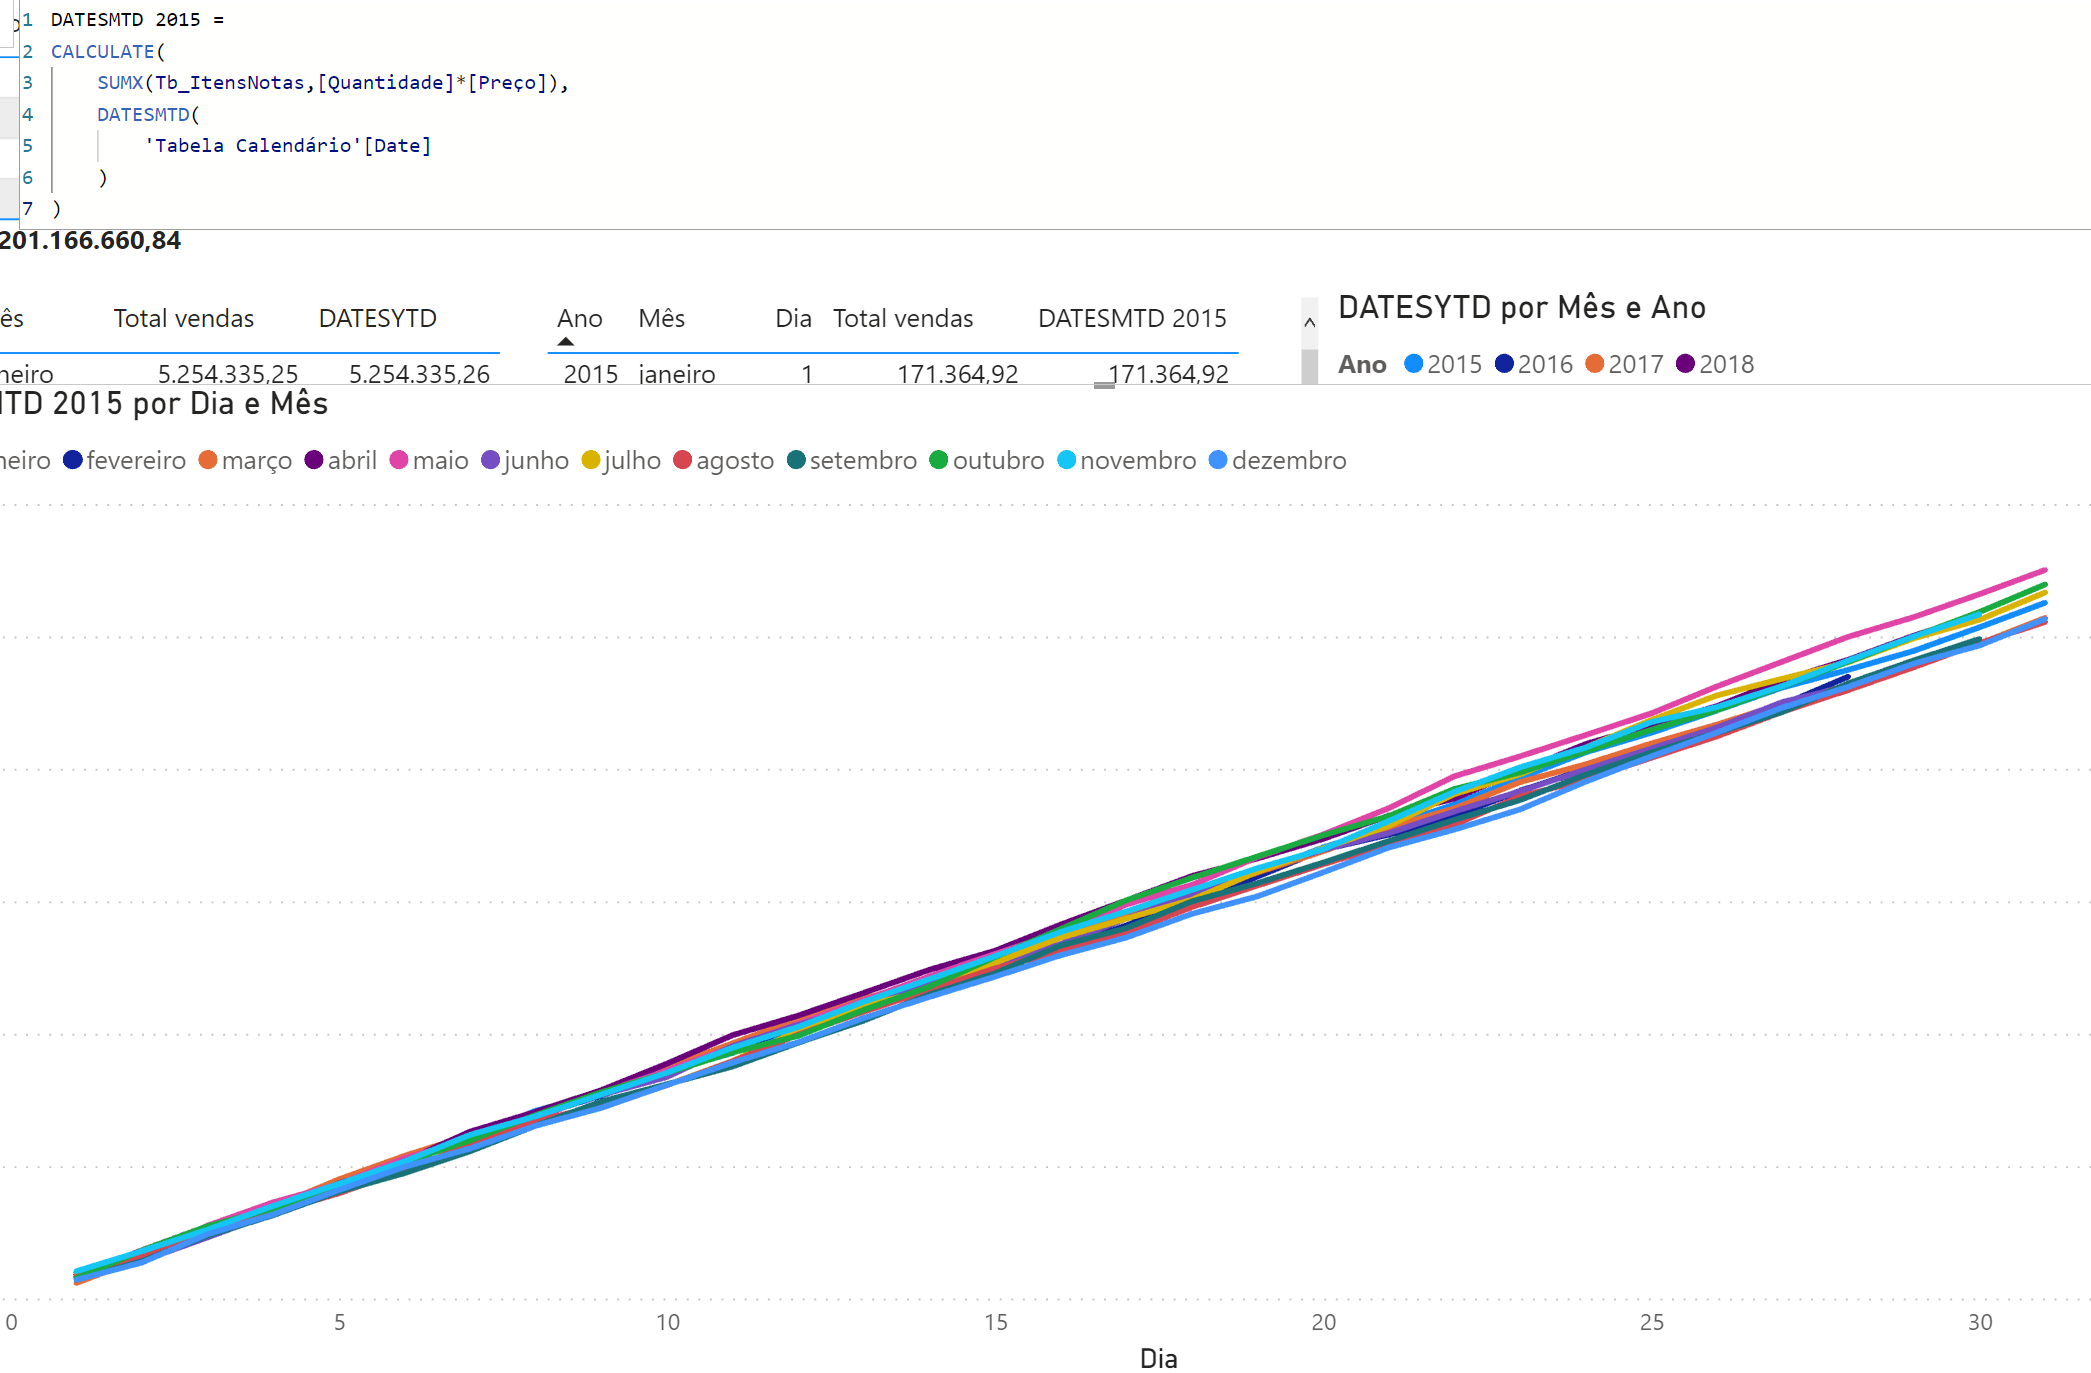Click the DATESYTD por Mês e Ano chart title
The width and height of the screenshot is (2091, 1373).
pos(1522,307)
